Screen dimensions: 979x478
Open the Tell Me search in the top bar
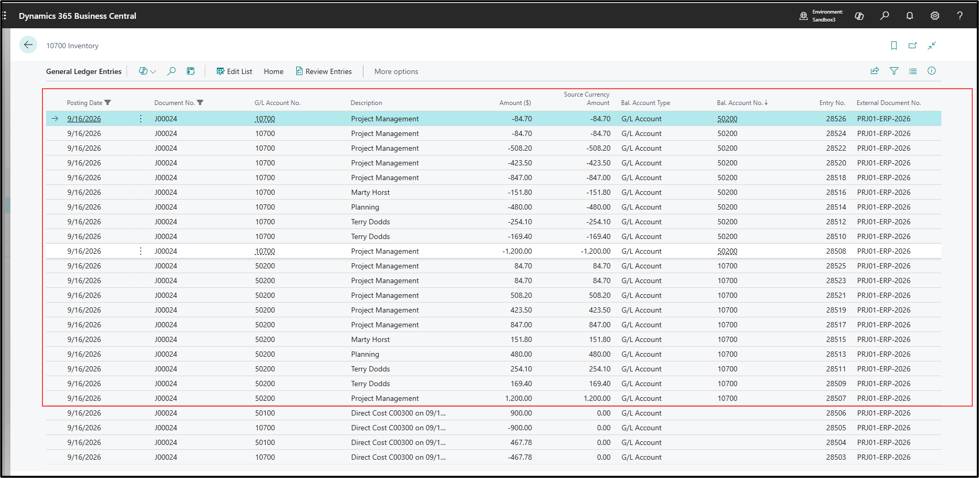pos(884,16)
